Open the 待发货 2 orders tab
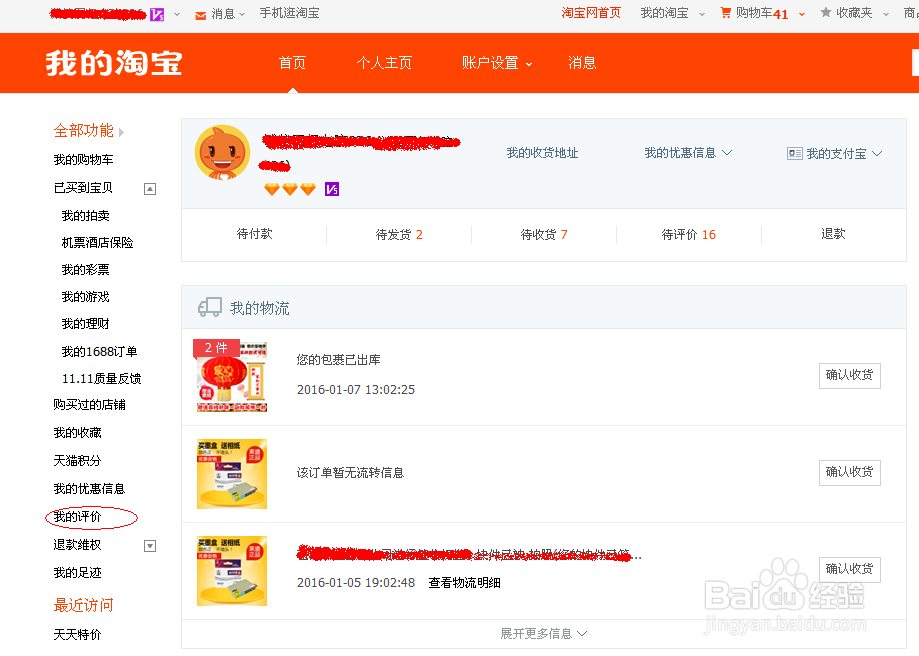The height and width of the screenshot is (656, 919). [399, 234]
